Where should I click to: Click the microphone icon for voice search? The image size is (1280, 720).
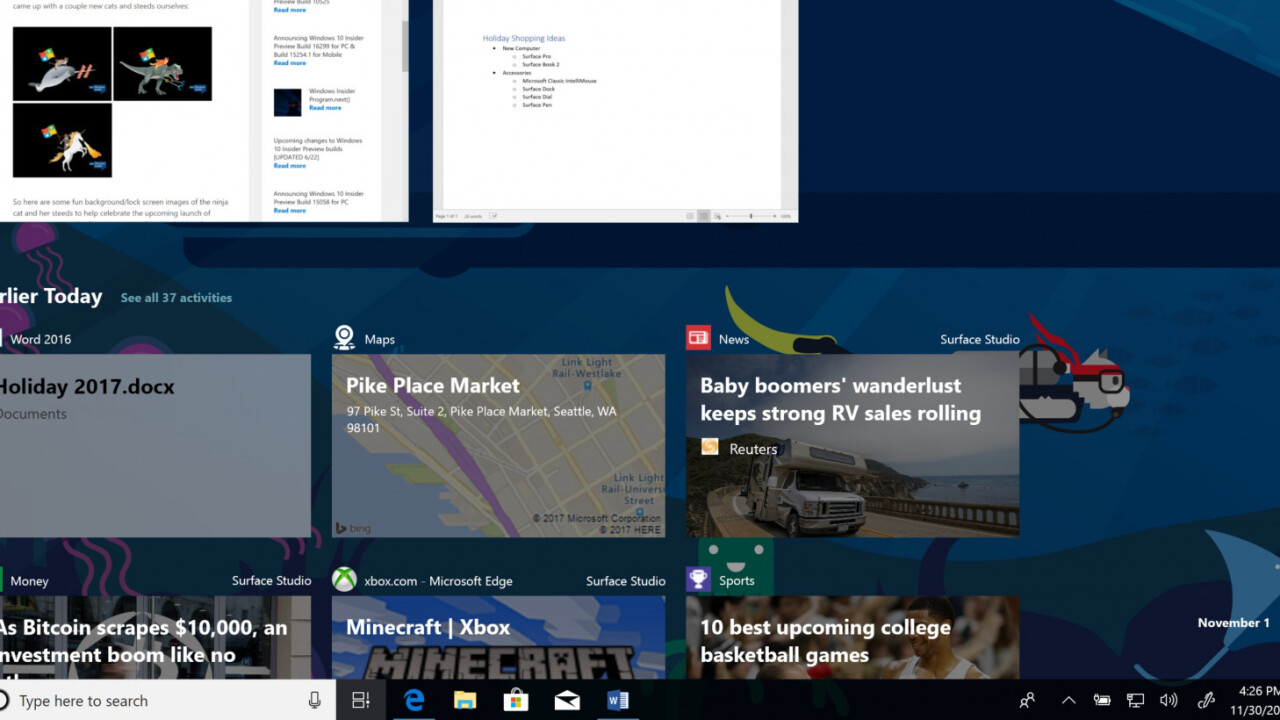tap(313, 700)
